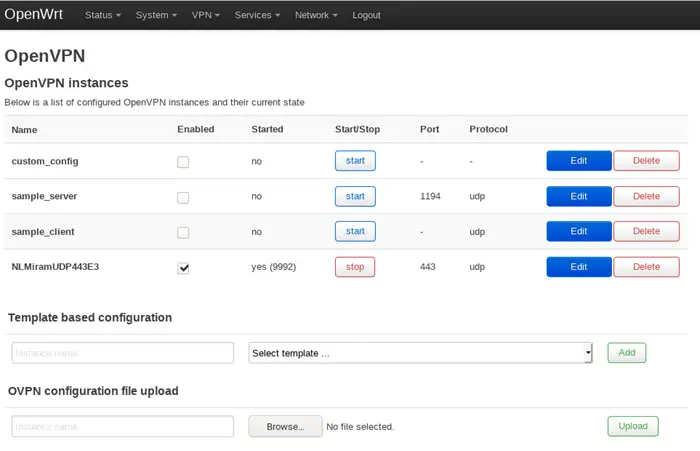Focus the template Instance name field

coord(123,353)
